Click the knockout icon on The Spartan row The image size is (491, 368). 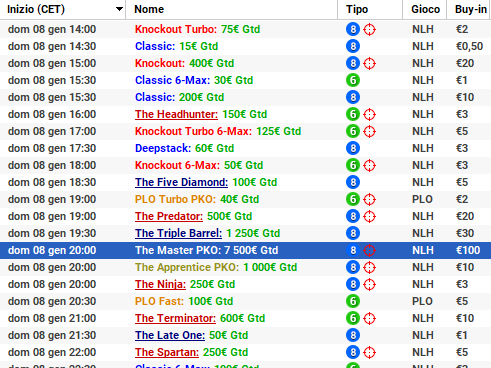[369, 352]
